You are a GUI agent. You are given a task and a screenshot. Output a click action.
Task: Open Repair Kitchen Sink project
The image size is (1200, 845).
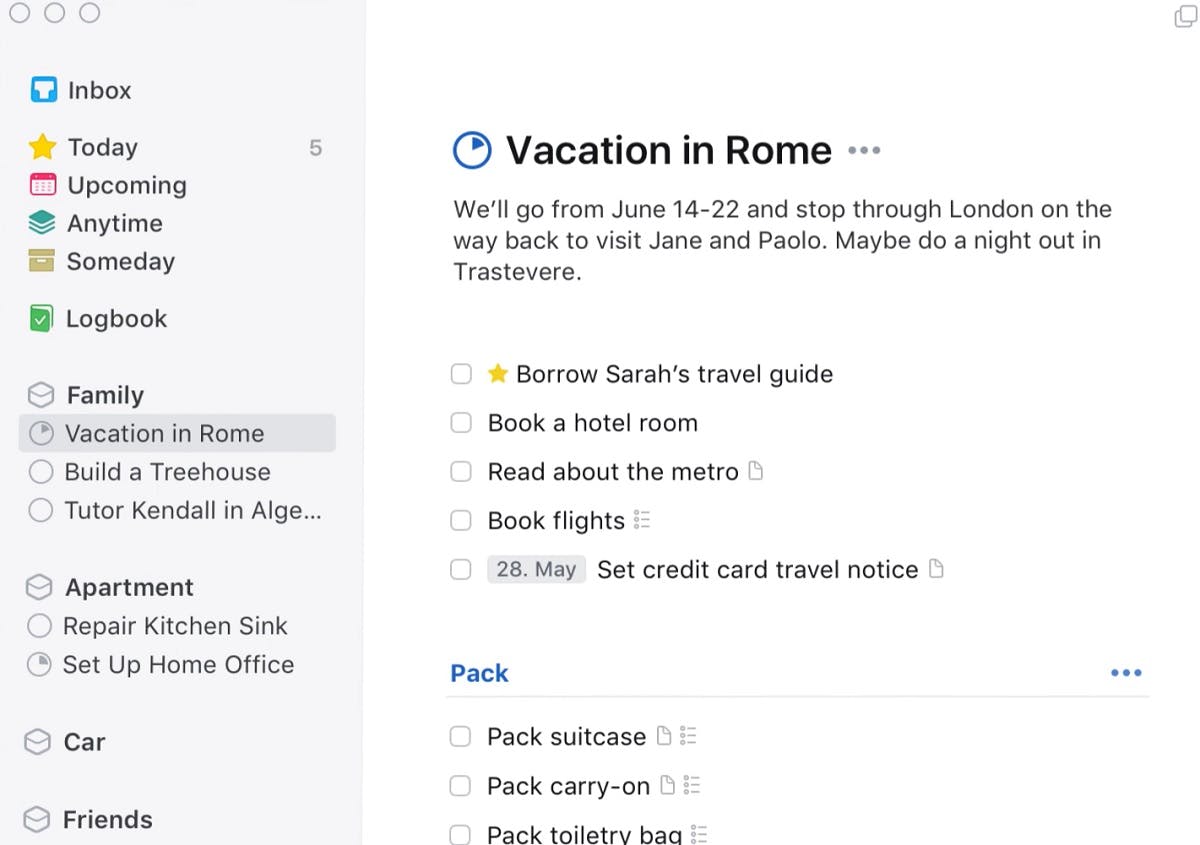pos(175,626)
